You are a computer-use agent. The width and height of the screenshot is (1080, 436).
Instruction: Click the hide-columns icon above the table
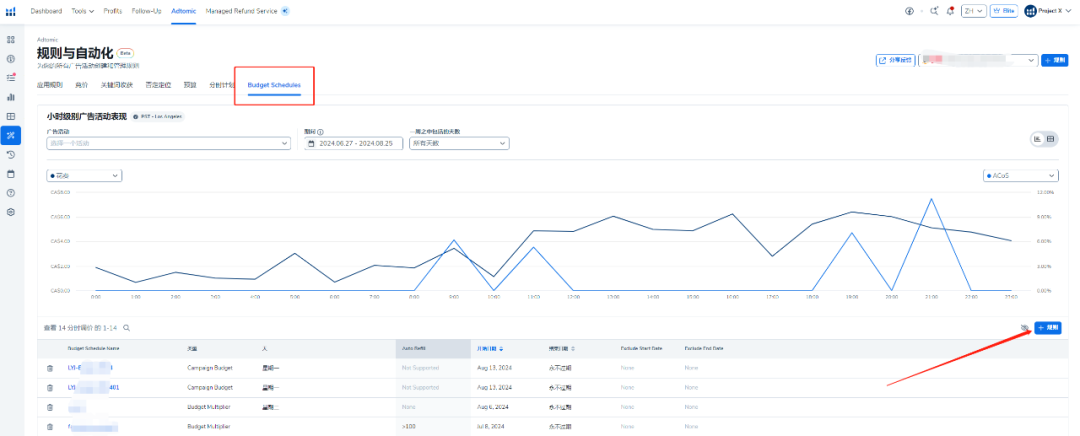(x=1024, y=328)
